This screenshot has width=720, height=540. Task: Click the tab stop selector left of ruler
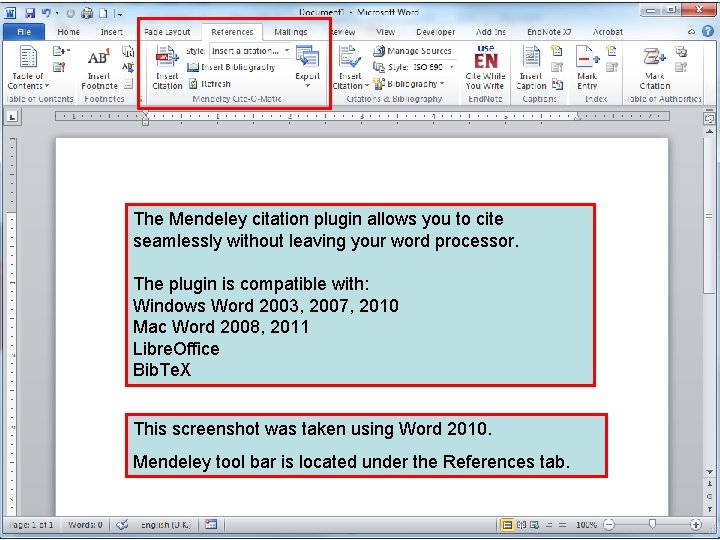pyautogui.click(x=12, y=117)
